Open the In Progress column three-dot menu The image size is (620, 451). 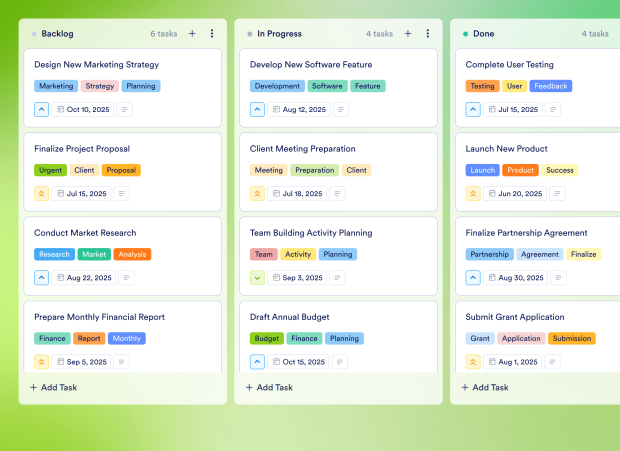pos(428,34)
